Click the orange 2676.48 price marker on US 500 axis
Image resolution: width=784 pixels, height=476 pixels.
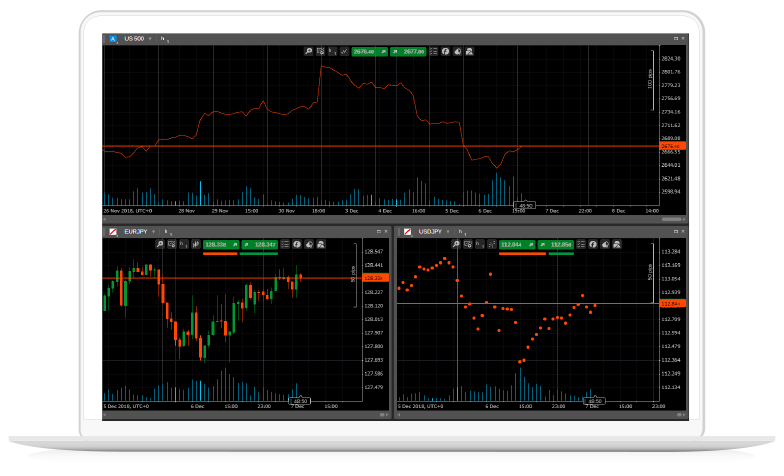click(672, 146)
